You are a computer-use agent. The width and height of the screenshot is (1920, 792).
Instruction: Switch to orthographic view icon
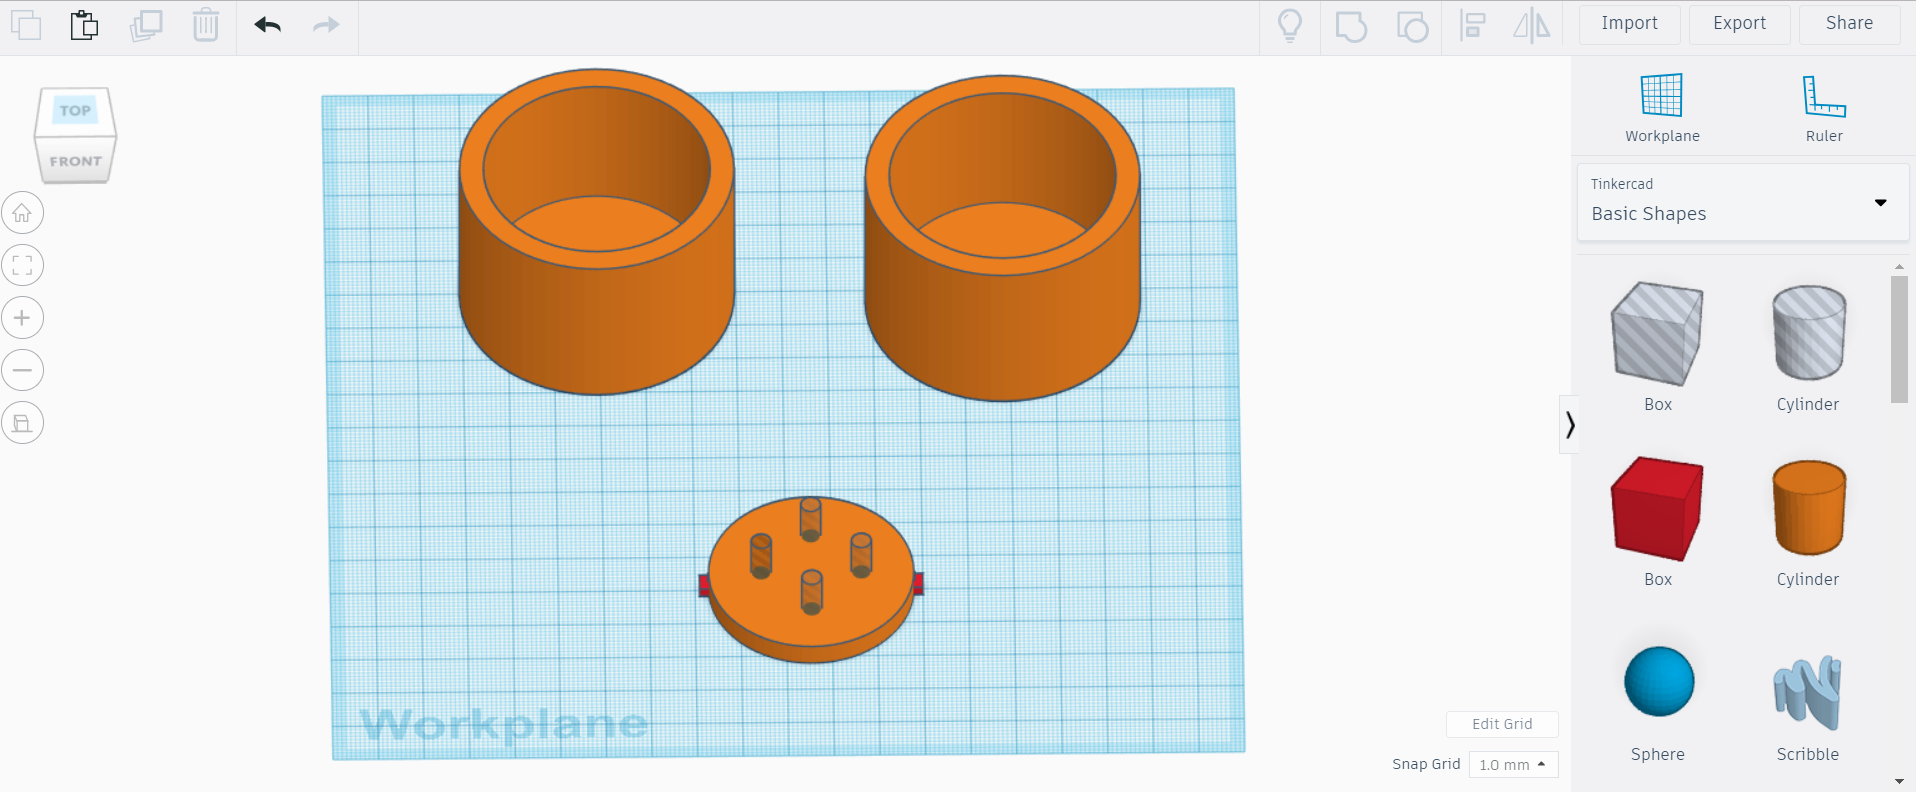(22, 423)
